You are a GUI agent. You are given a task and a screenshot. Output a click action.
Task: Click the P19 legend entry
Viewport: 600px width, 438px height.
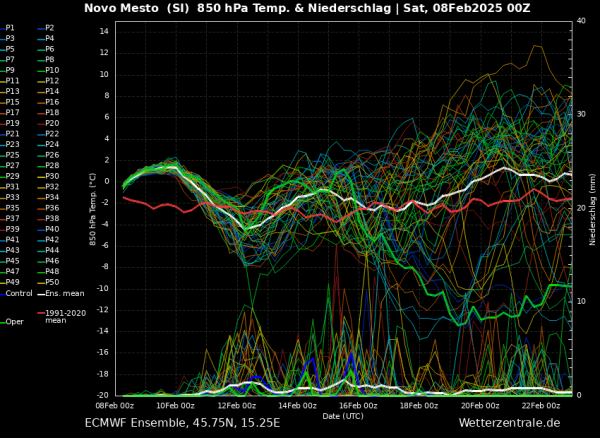pos(10,123)
